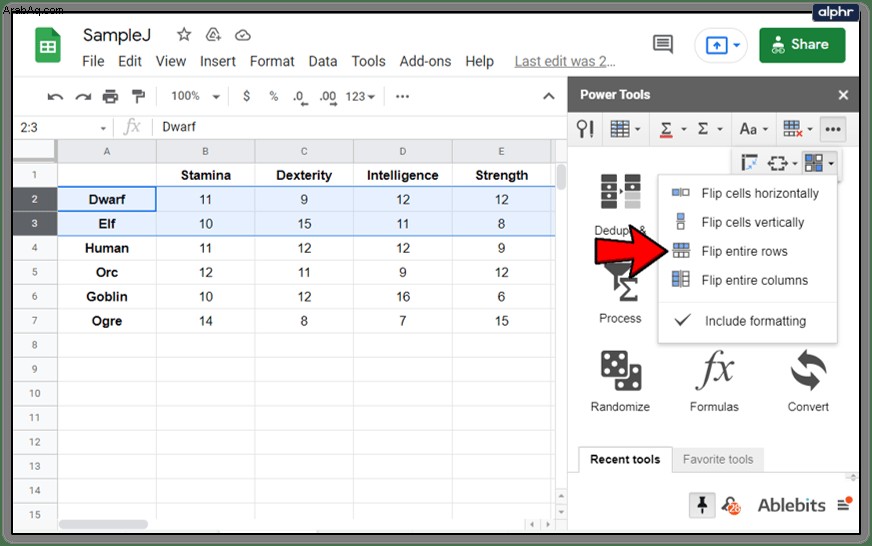This screenshot has width=872, height=546.
Task: Open the View menu
Action: 170,61
